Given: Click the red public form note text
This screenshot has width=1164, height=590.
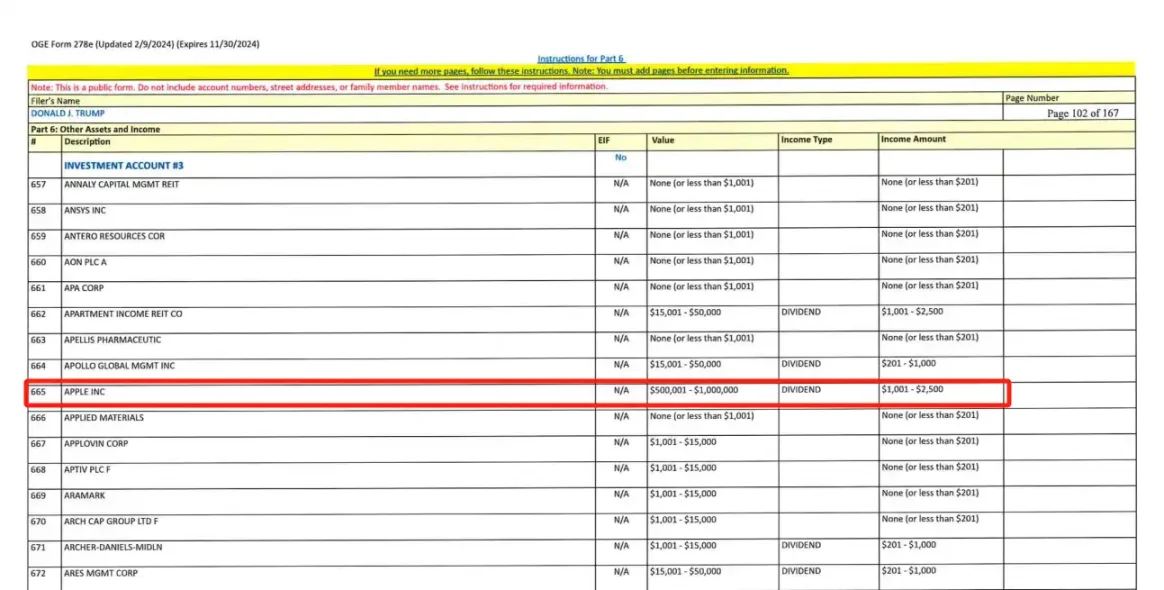Looking at the screenshot, I should pyautogui.click(x=319, y=87).
